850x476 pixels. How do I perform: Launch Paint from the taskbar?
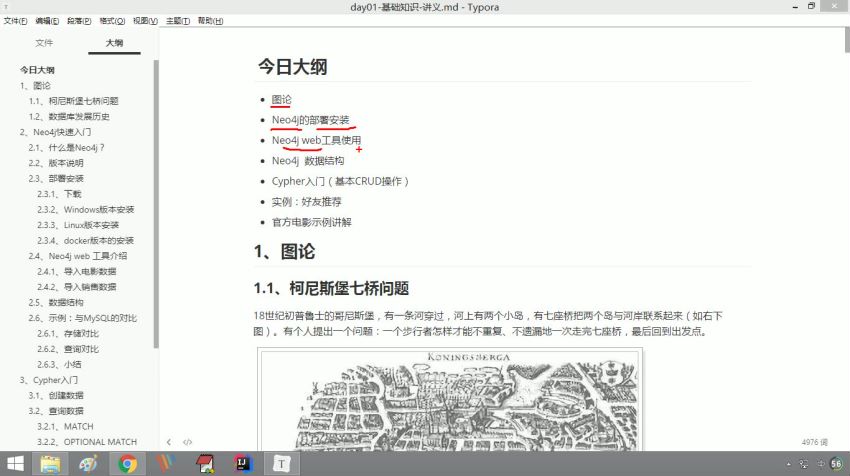pyautogui.click(x=88, y=464)
